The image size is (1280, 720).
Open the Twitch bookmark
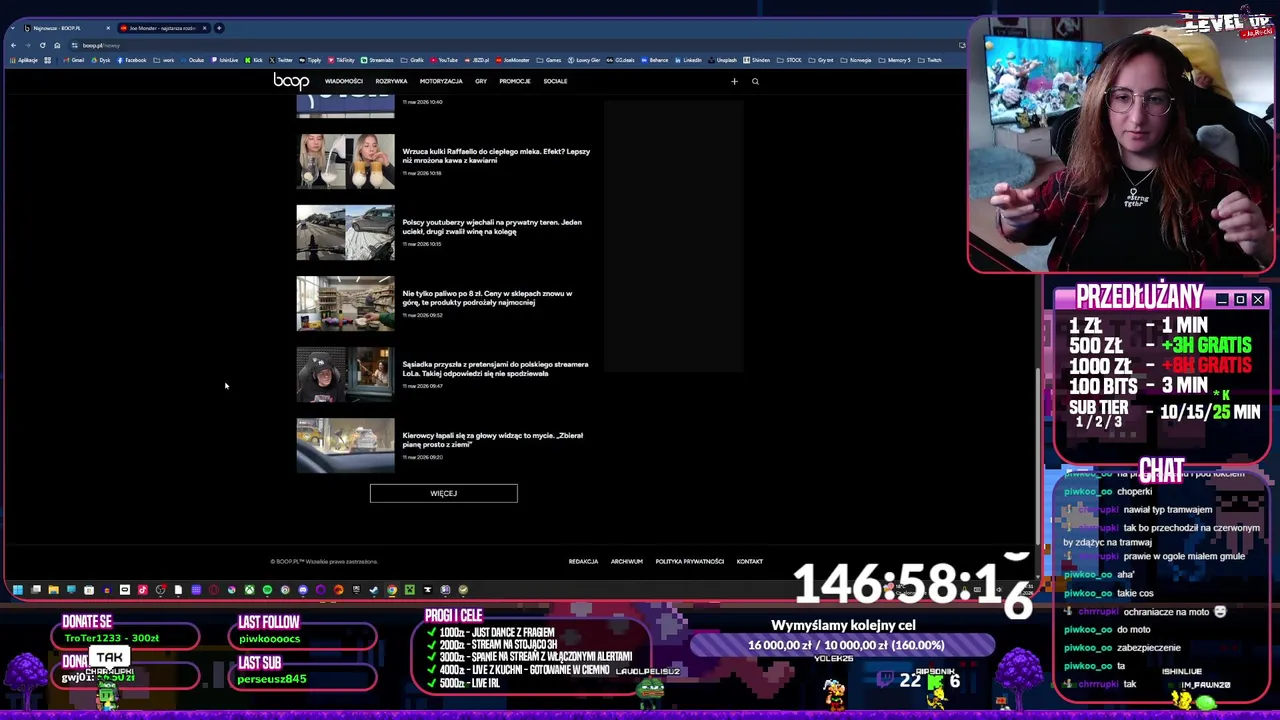930,60
